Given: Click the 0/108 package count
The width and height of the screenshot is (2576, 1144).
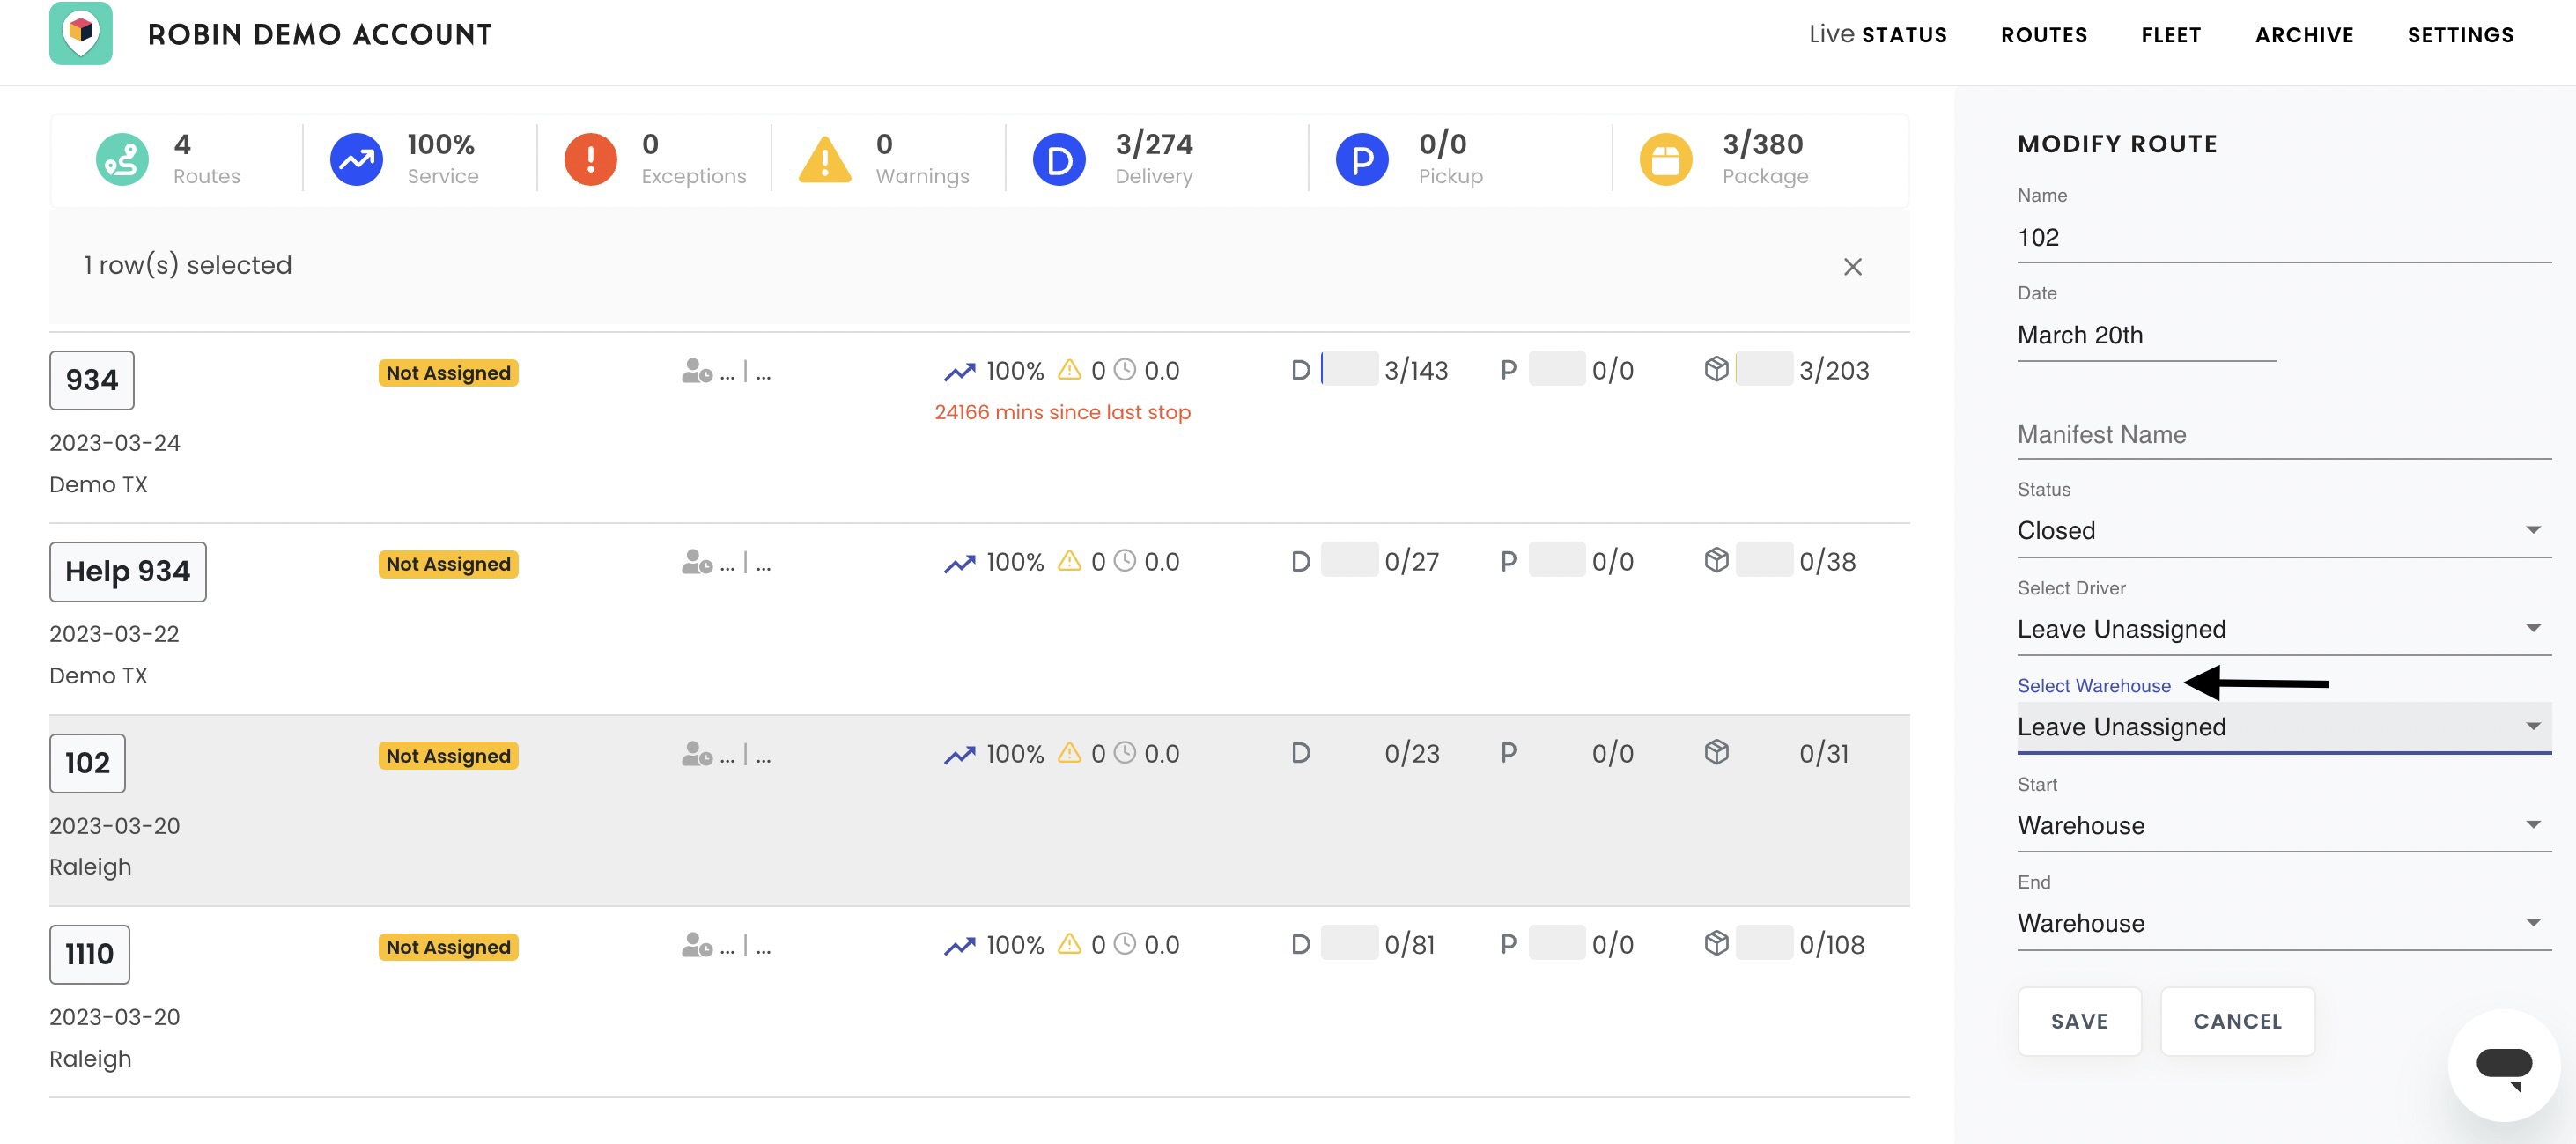Looking at the screenshot, I should click(1831, 945).
